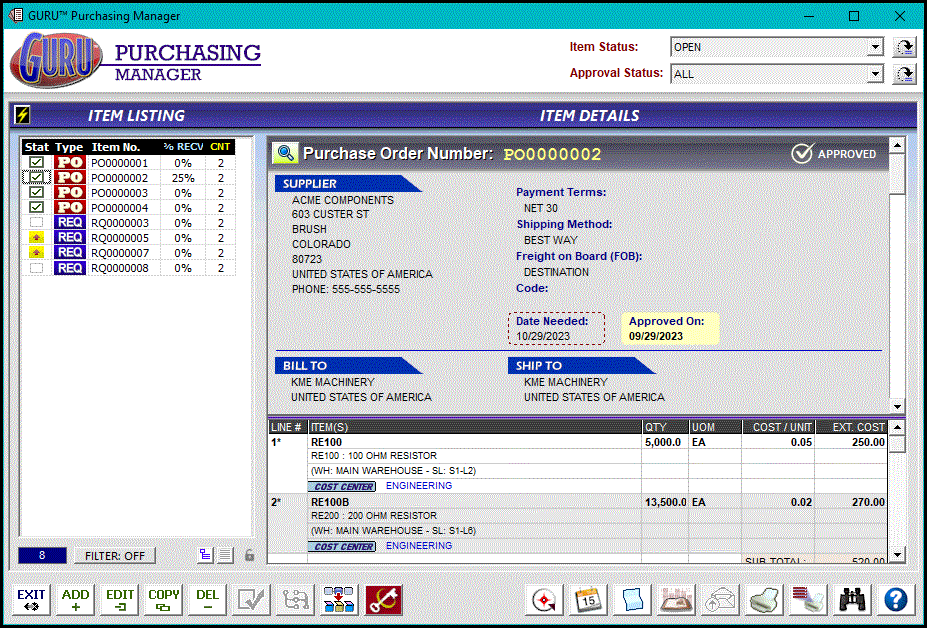Click the yellow status marker for RQ0000005
935x634 pixels.
click(x=36, y=238)
